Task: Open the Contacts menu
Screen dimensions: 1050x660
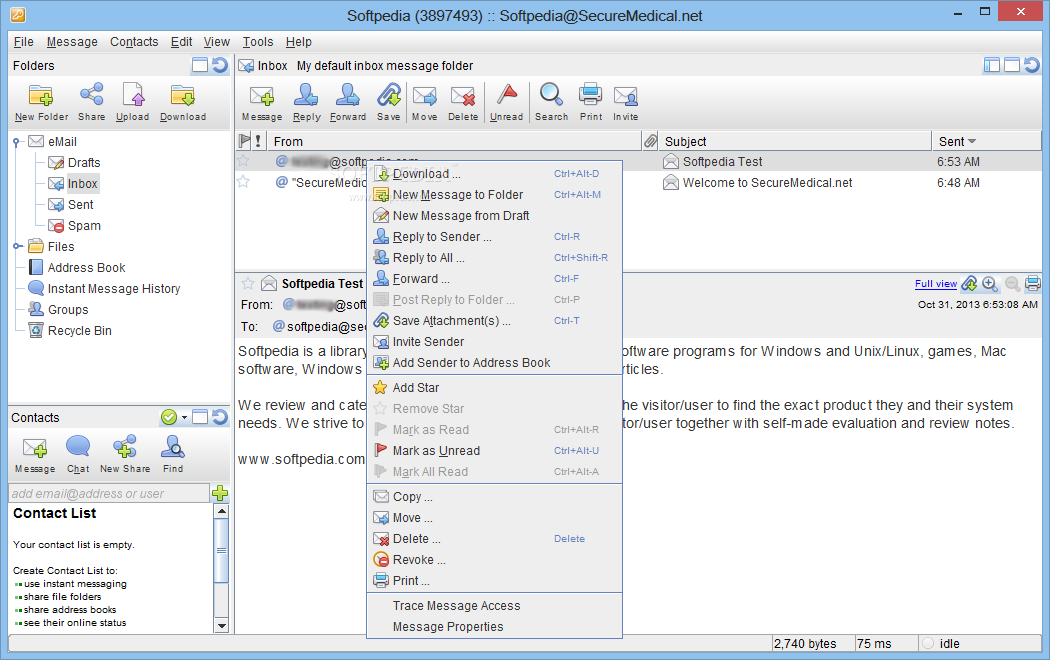Action: [134, 42]
